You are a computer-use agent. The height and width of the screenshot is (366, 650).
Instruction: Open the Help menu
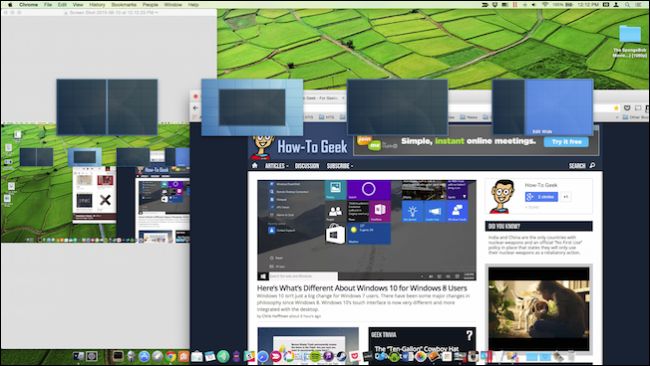tap(193, 5)
